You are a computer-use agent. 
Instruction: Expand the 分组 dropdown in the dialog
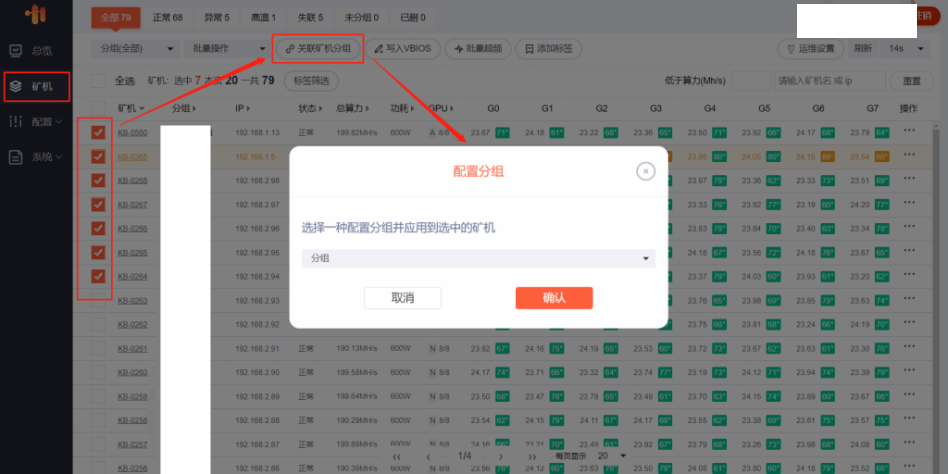[x=478, y=258]
